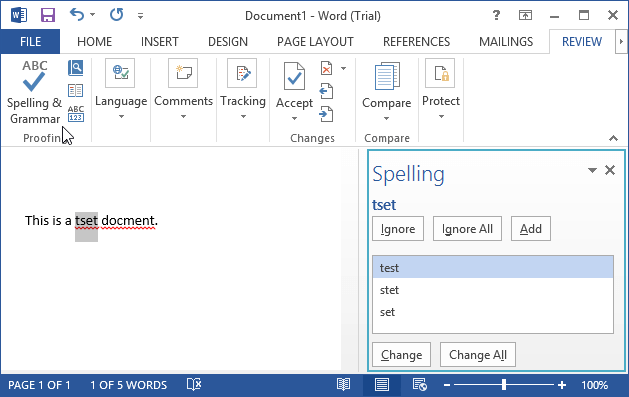Click the misspelled word "docment"
The image size is (629, 397).
click(128, 221)
